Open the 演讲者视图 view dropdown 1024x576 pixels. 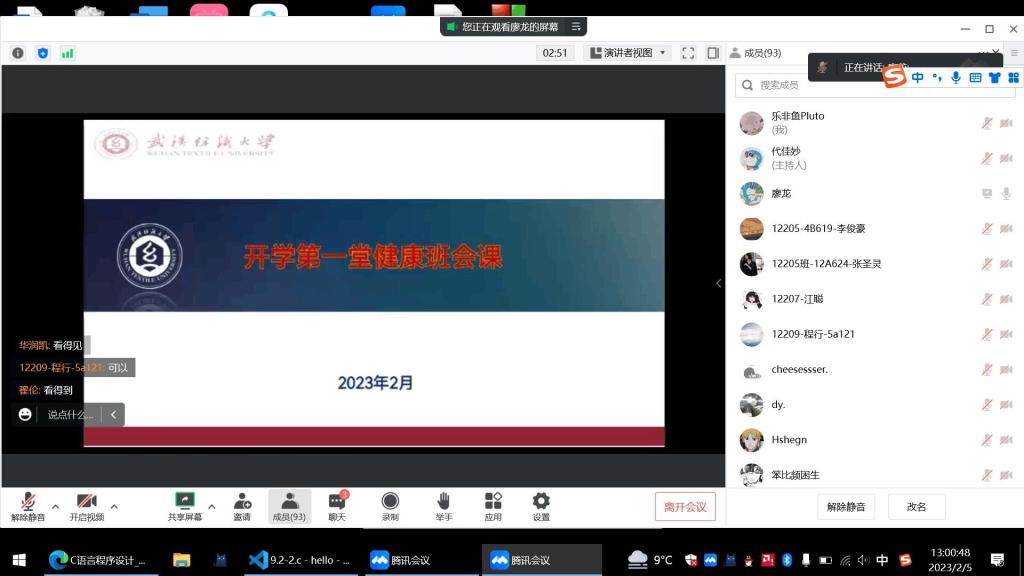click(x=628, y=53)
